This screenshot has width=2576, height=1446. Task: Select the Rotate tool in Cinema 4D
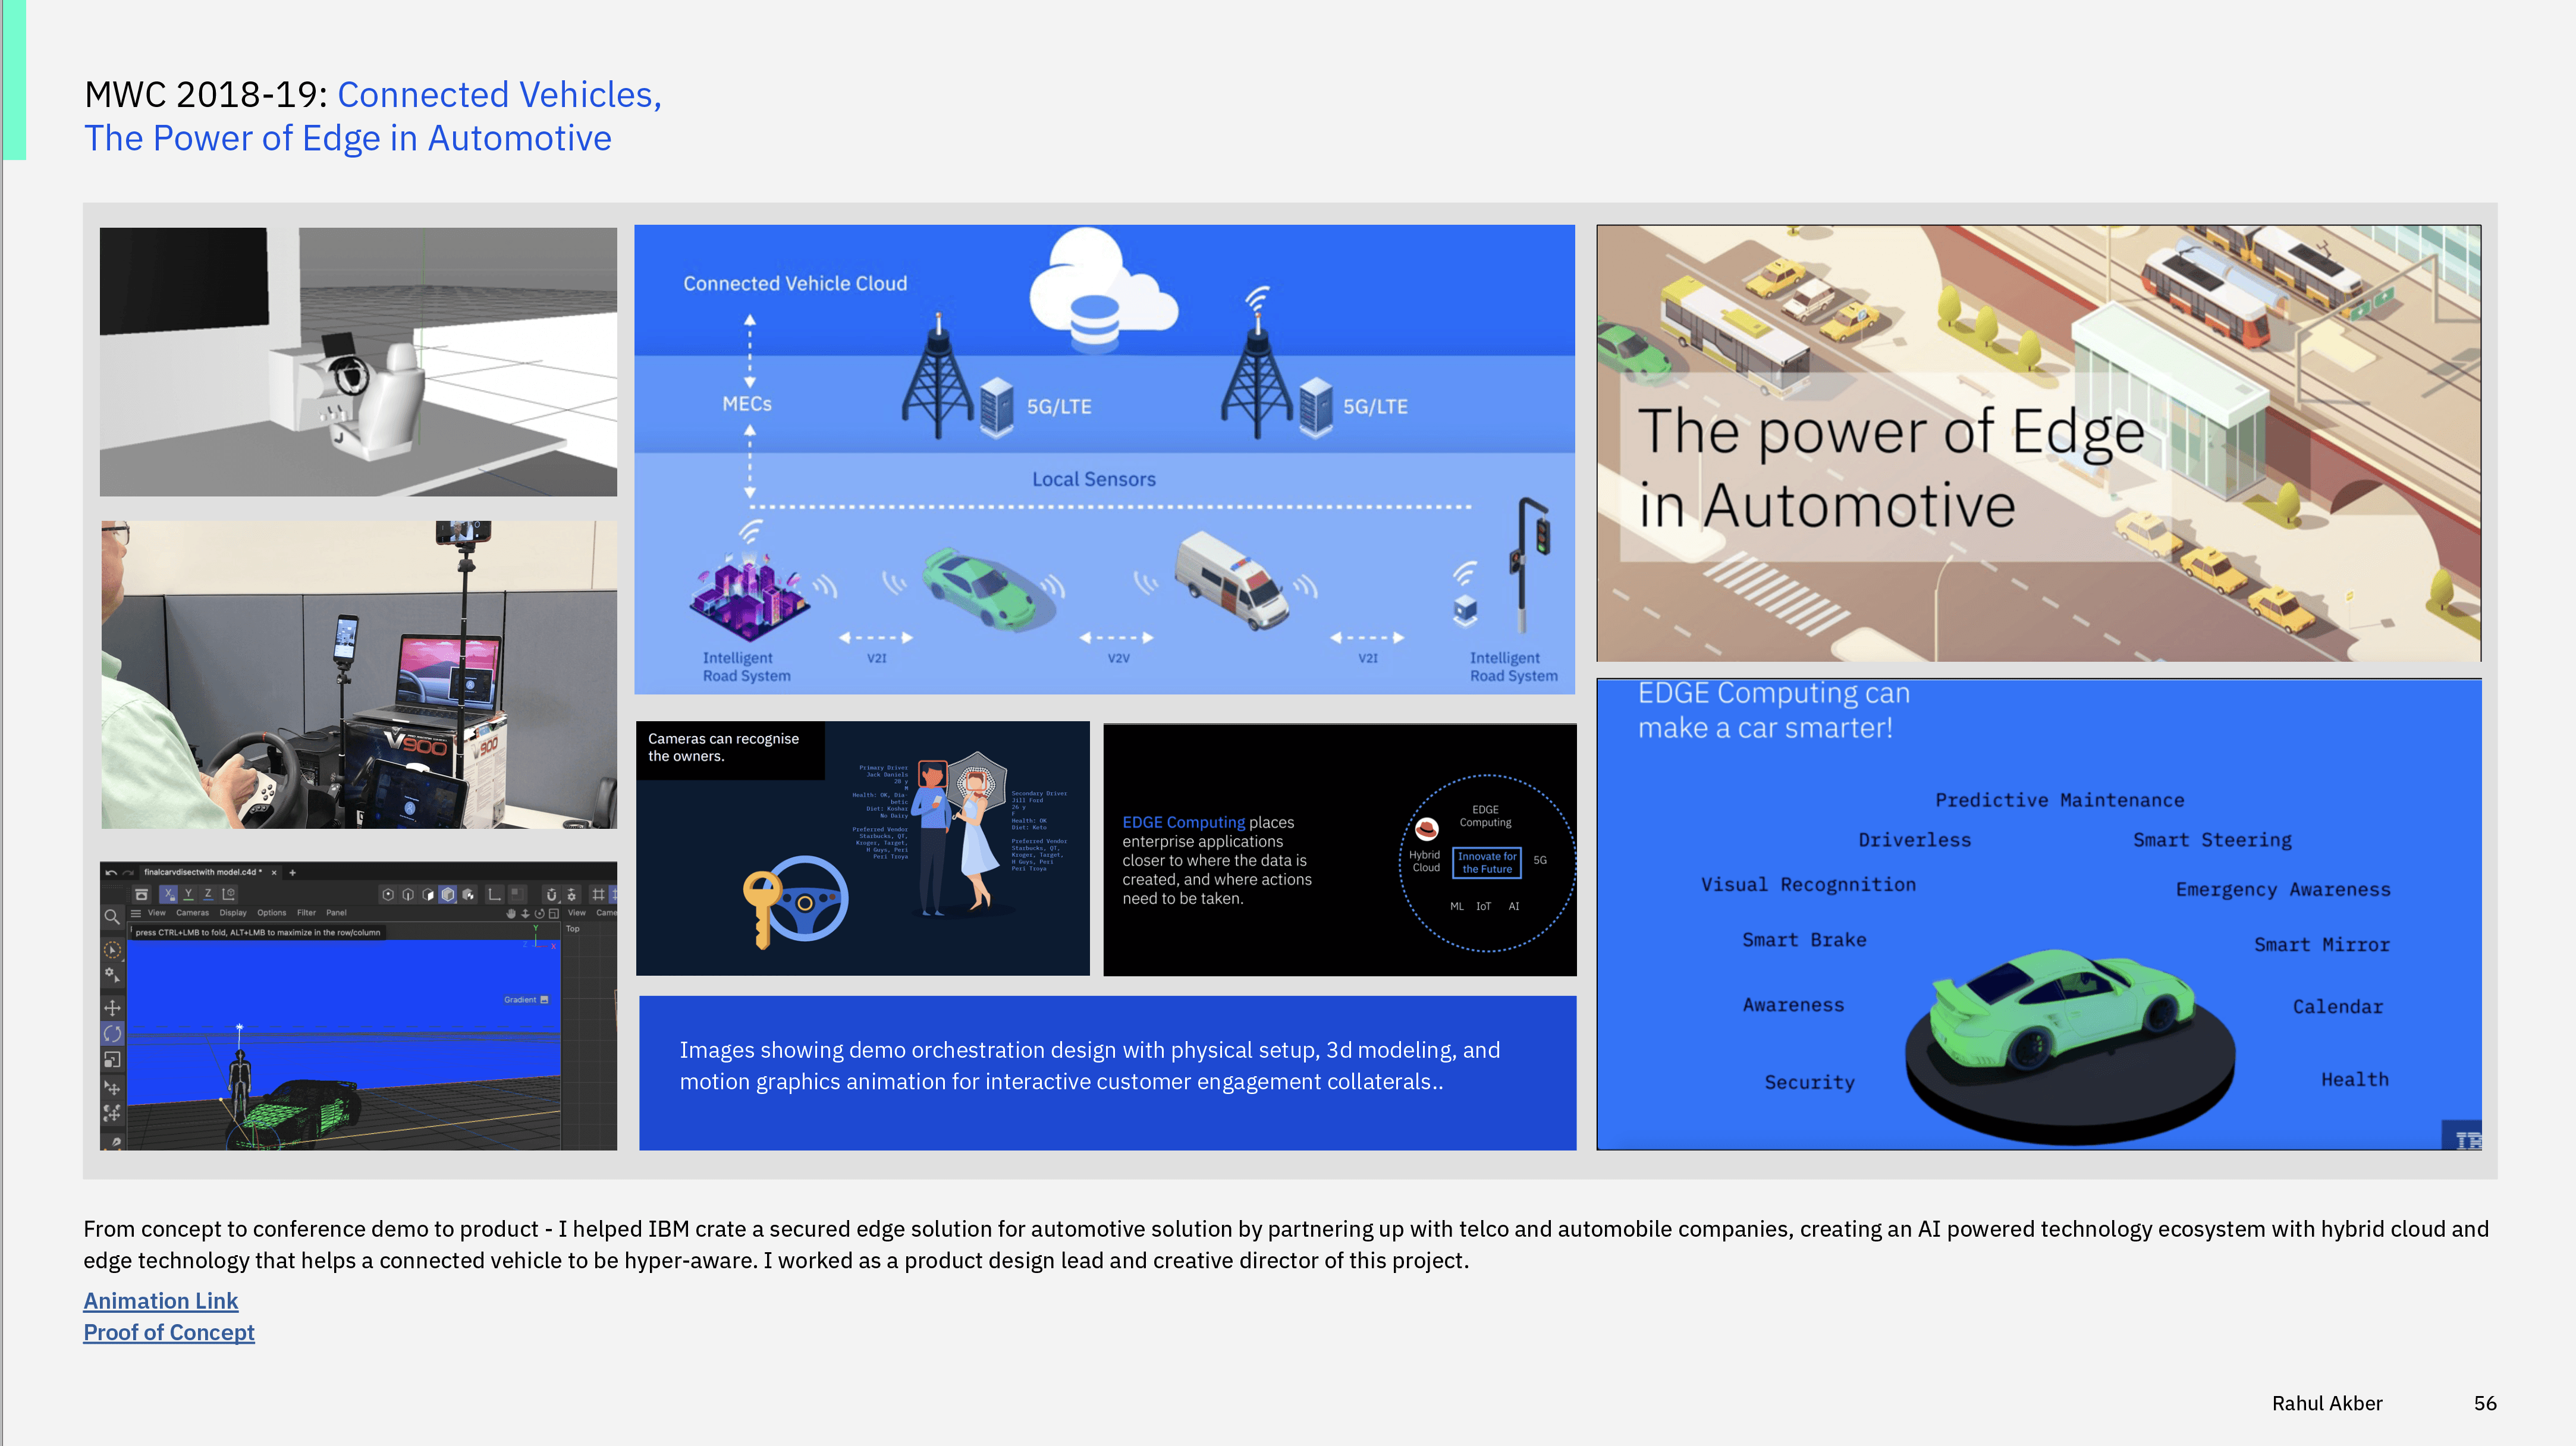click(x=112, y=1033)
